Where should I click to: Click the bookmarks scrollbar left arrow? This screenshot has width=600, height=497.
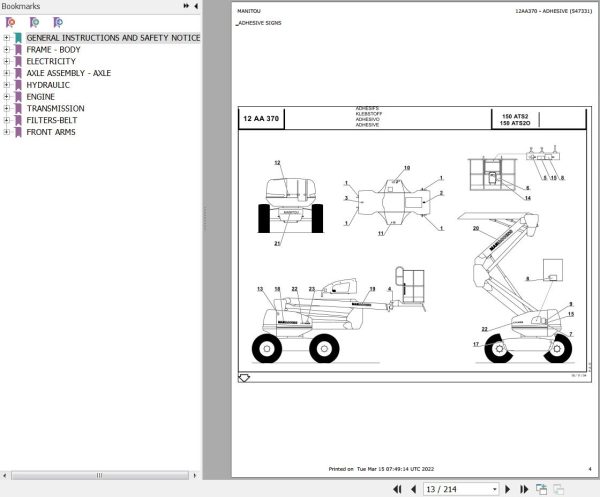tap(5, 476)
